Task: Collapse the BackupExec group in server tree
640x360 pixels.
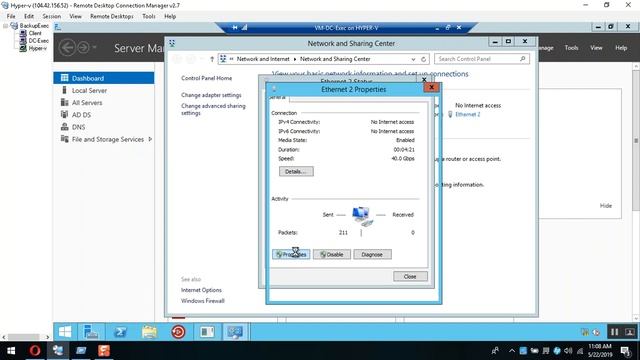Action: tap(5, 26)
